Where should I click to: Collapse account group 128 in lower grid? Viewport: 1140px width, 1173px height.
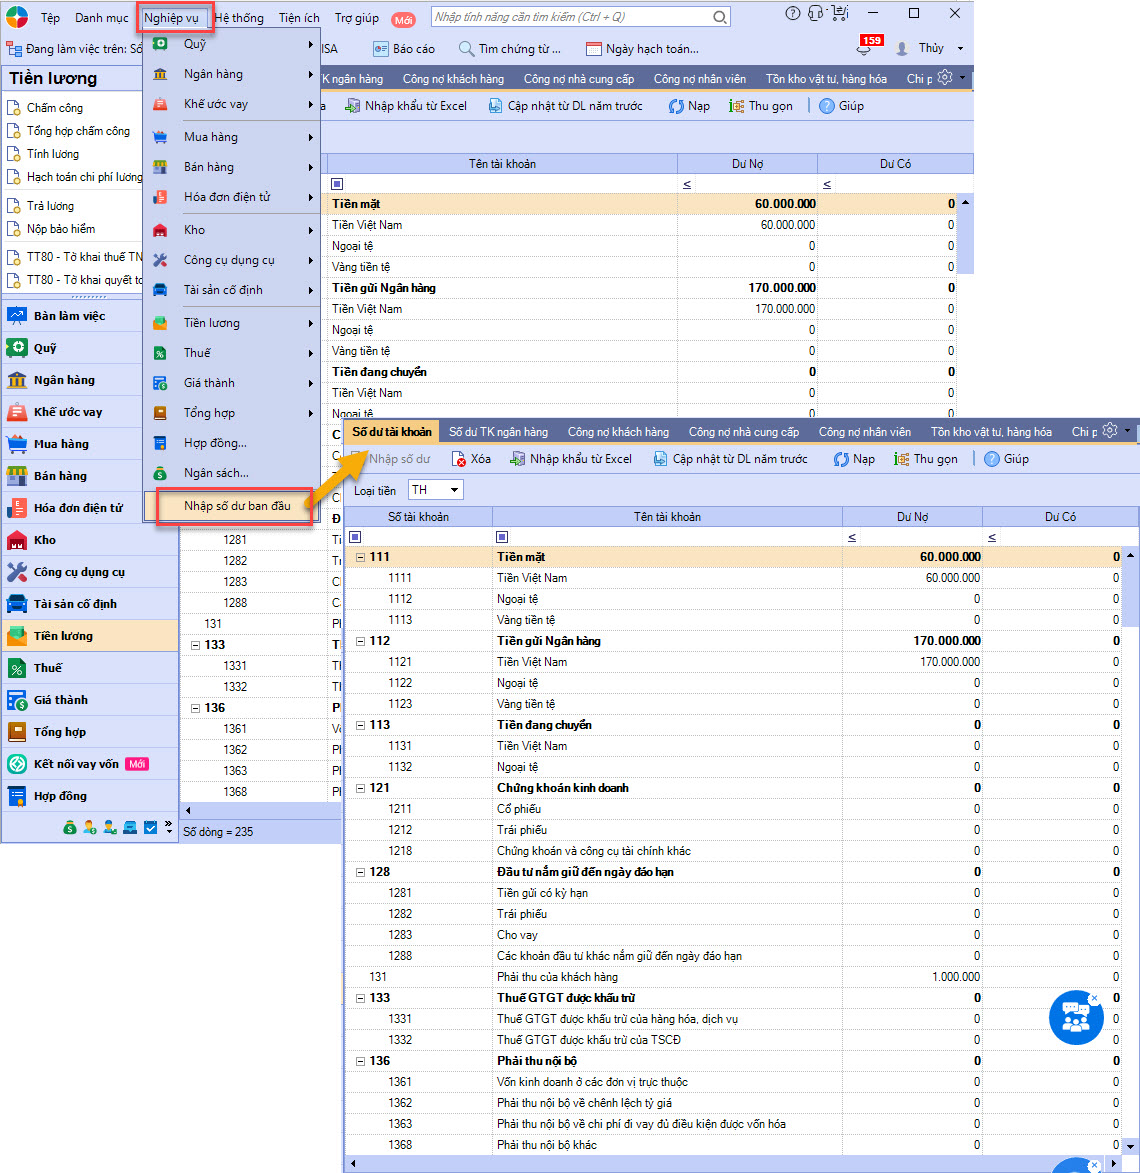pyautogui.click(x=360, y=872)
